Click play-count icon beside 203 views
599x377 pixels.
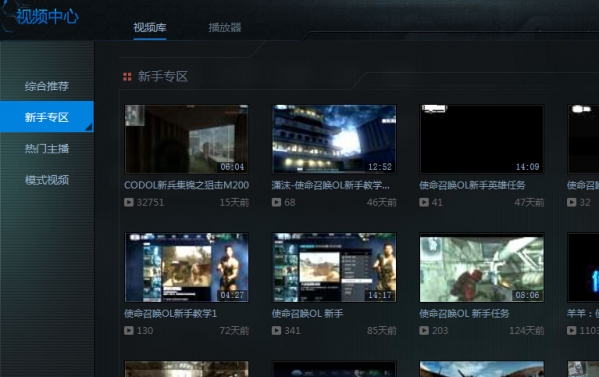(x=424, y=330)
